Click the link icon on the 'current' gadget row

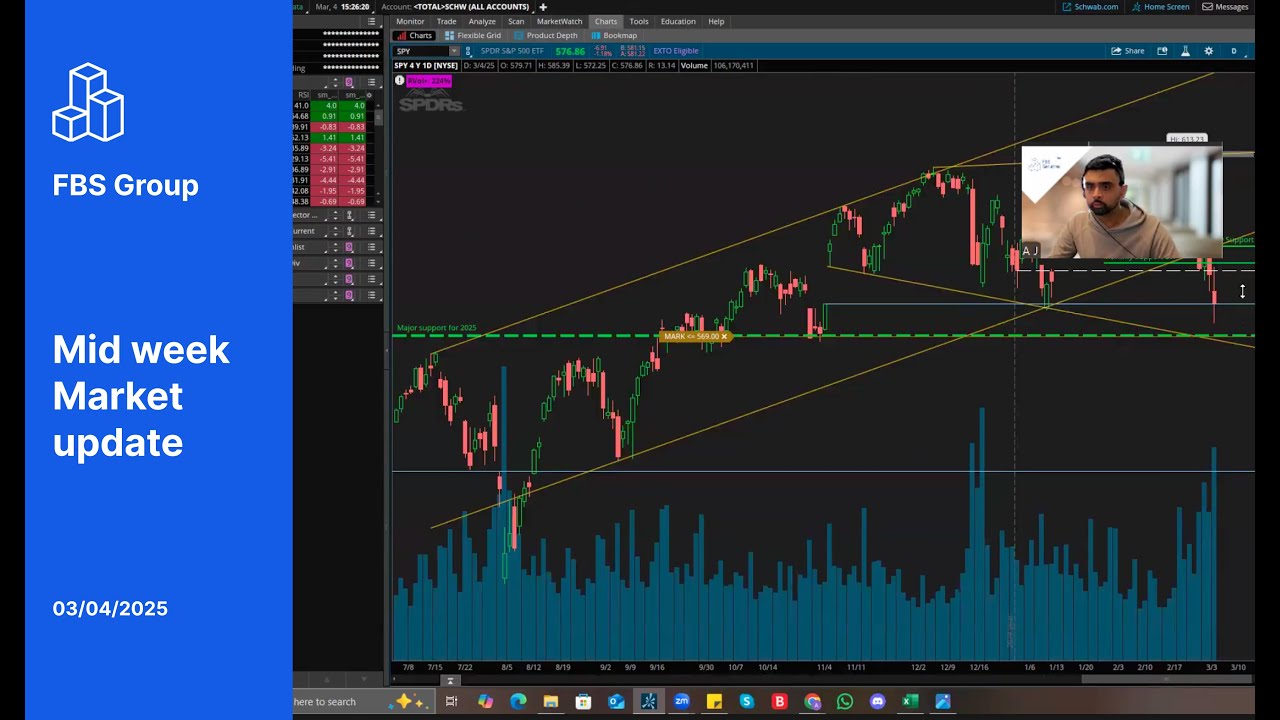click(x=349, y=231)
